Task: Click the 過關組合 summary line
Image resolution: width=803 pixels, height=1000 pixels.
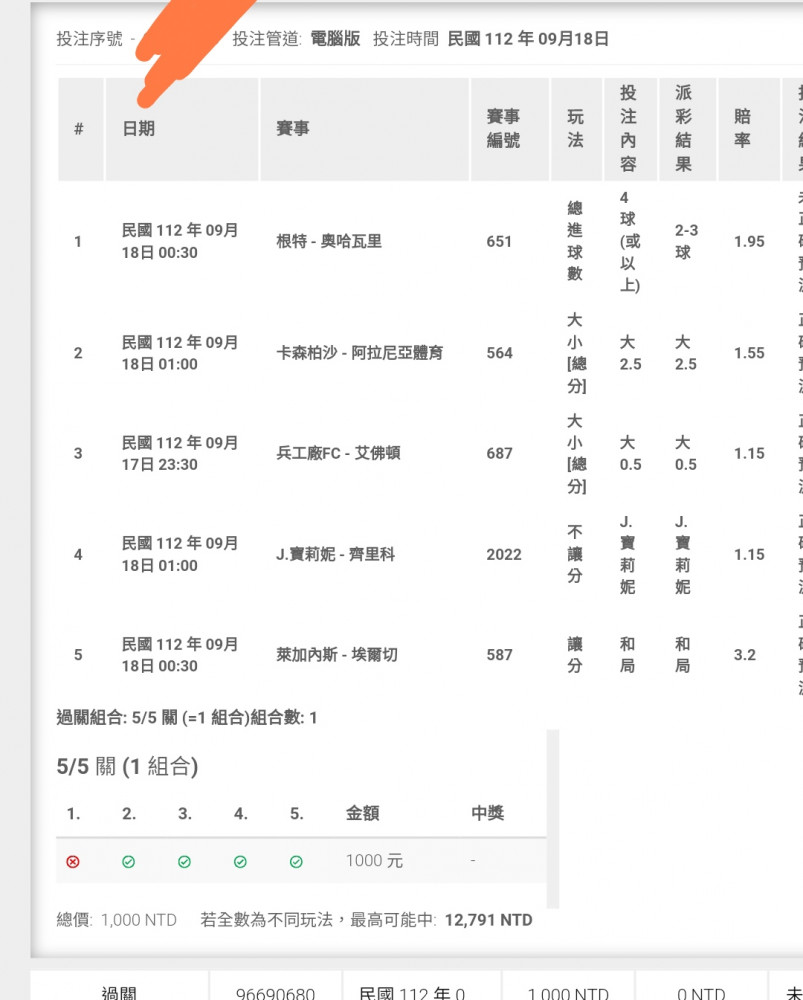Action: [x=187, y=718]
